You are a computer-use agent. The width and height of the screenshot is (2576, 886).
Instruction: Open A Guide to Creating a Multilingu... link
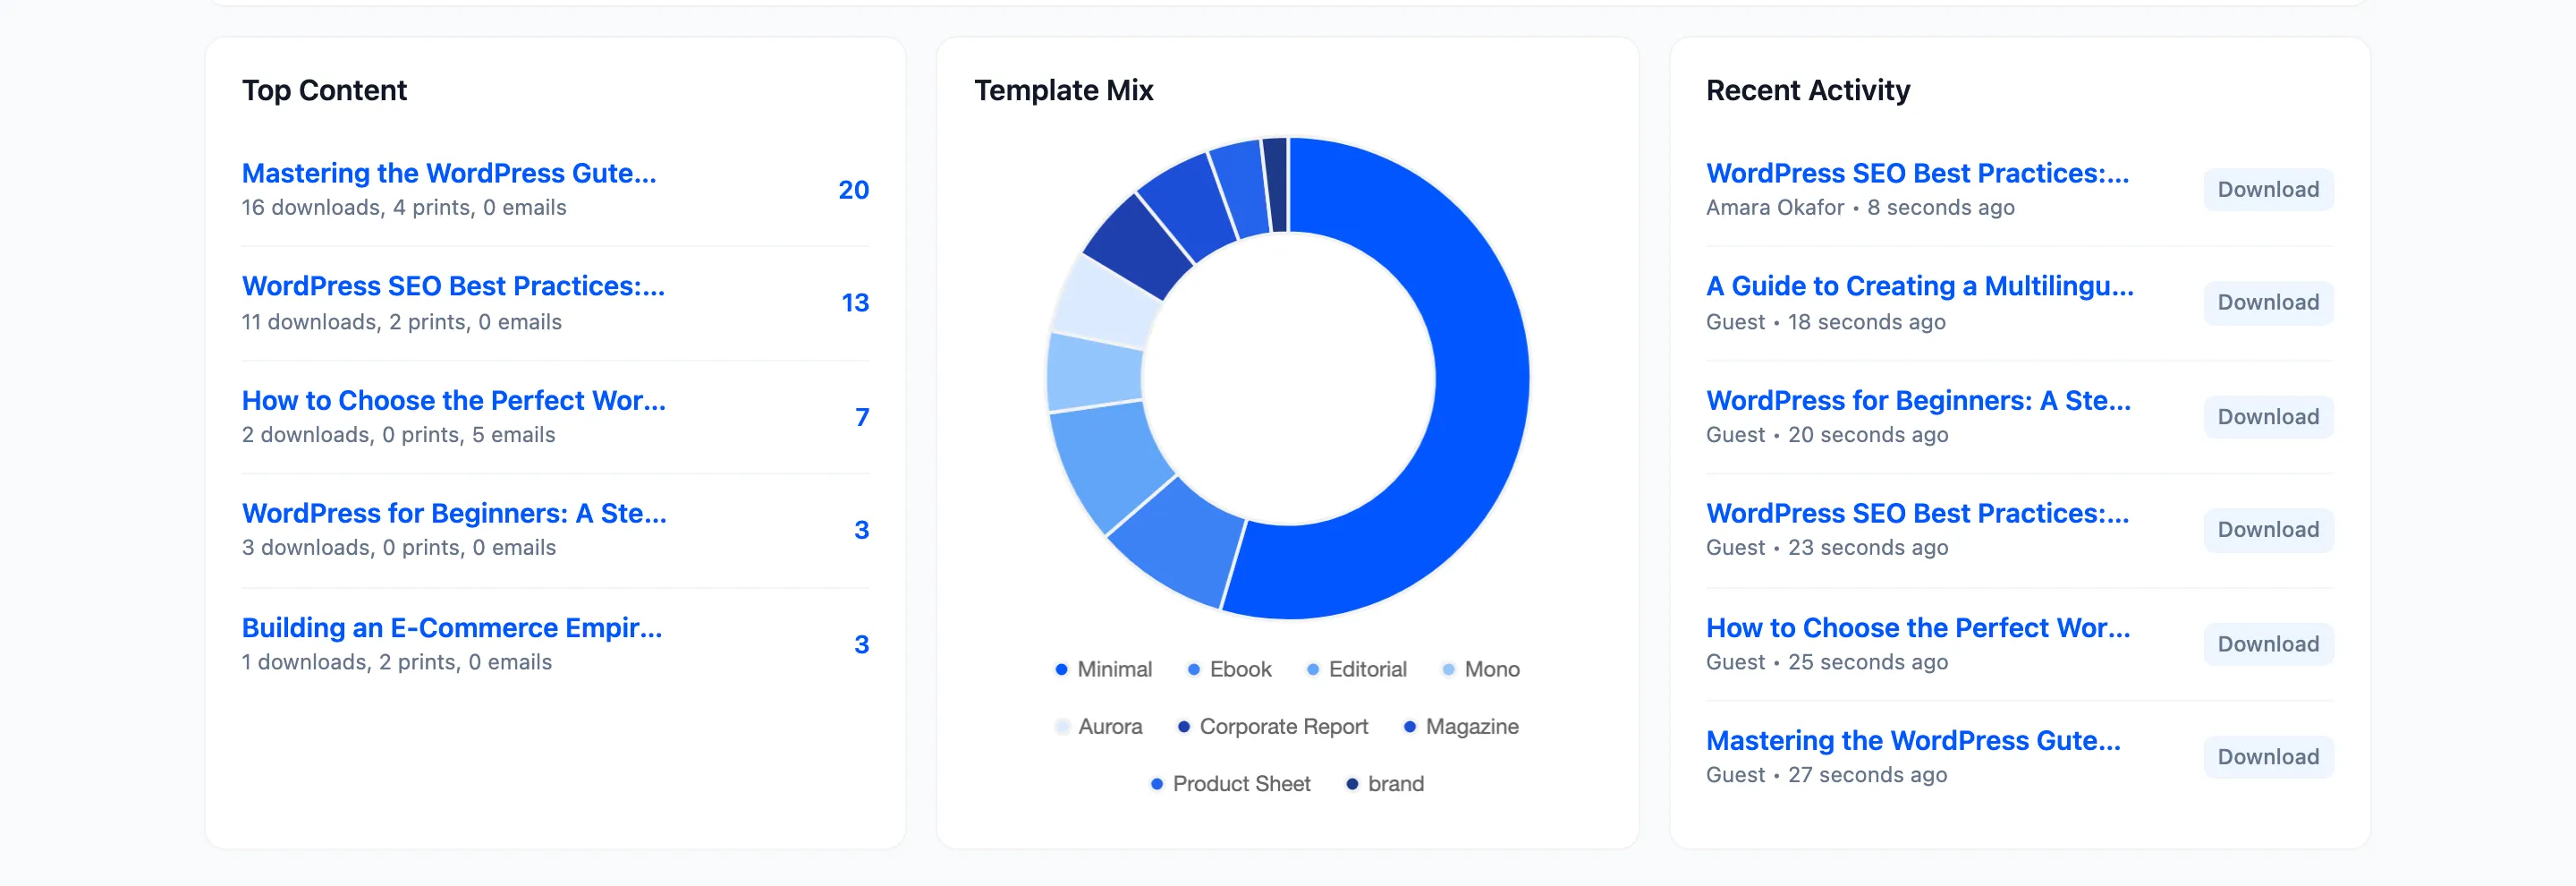[x=1919, y=286]
